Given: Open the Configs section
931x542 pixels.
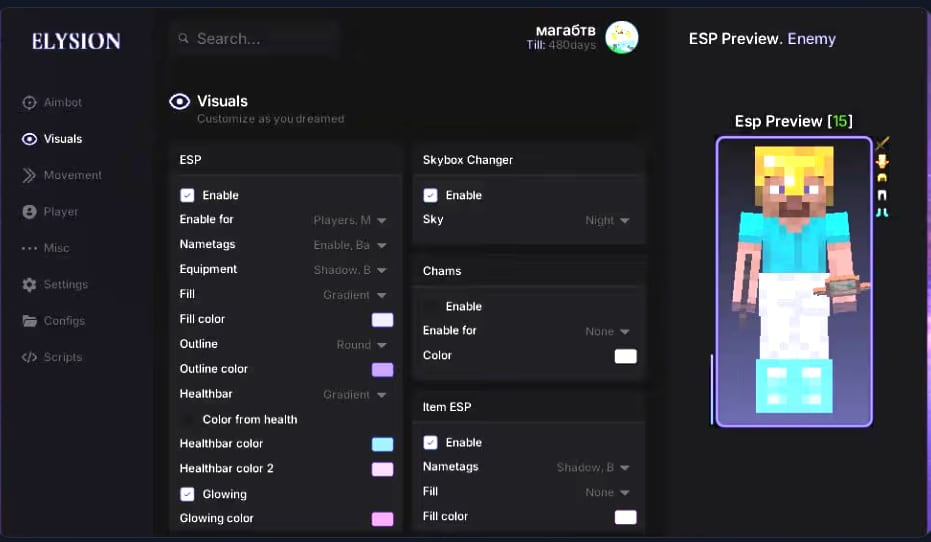Looking at the screenshot, I should pyautogui.click(x=53, y=321).
